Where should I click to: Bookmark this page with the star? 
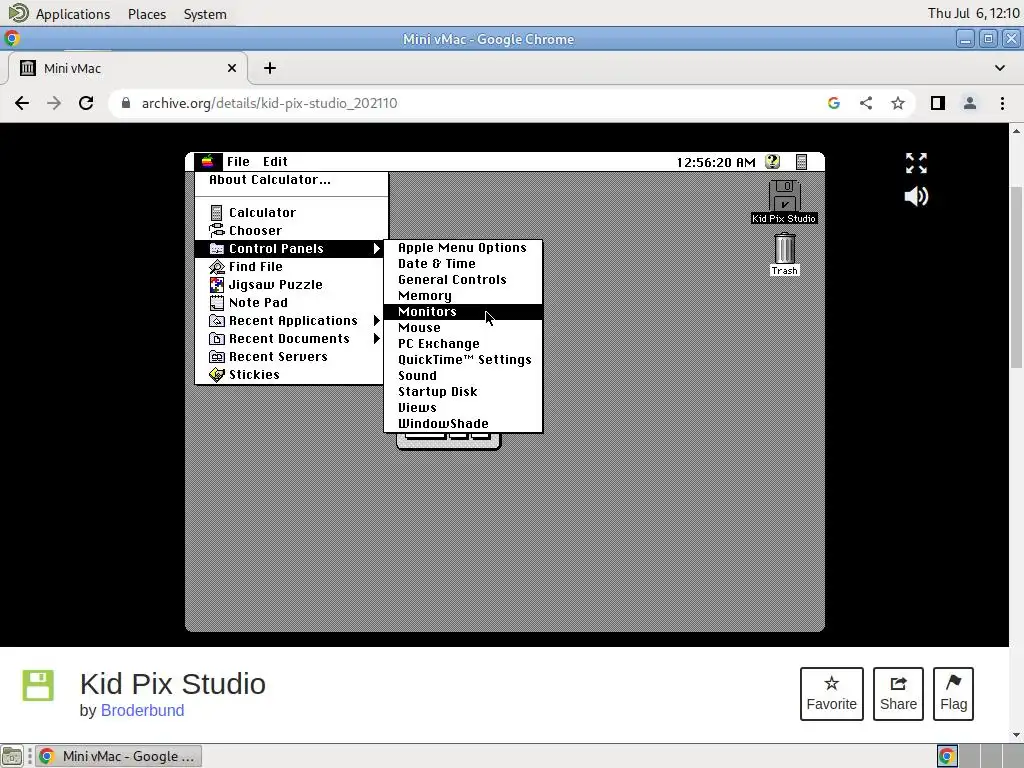click(898, 103)
